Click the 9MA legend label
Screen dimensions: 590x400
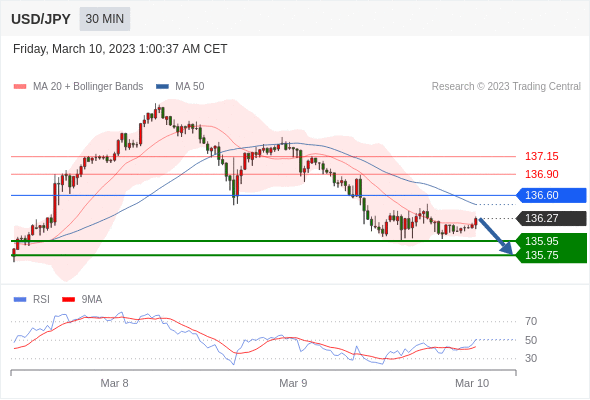point(92,300)
